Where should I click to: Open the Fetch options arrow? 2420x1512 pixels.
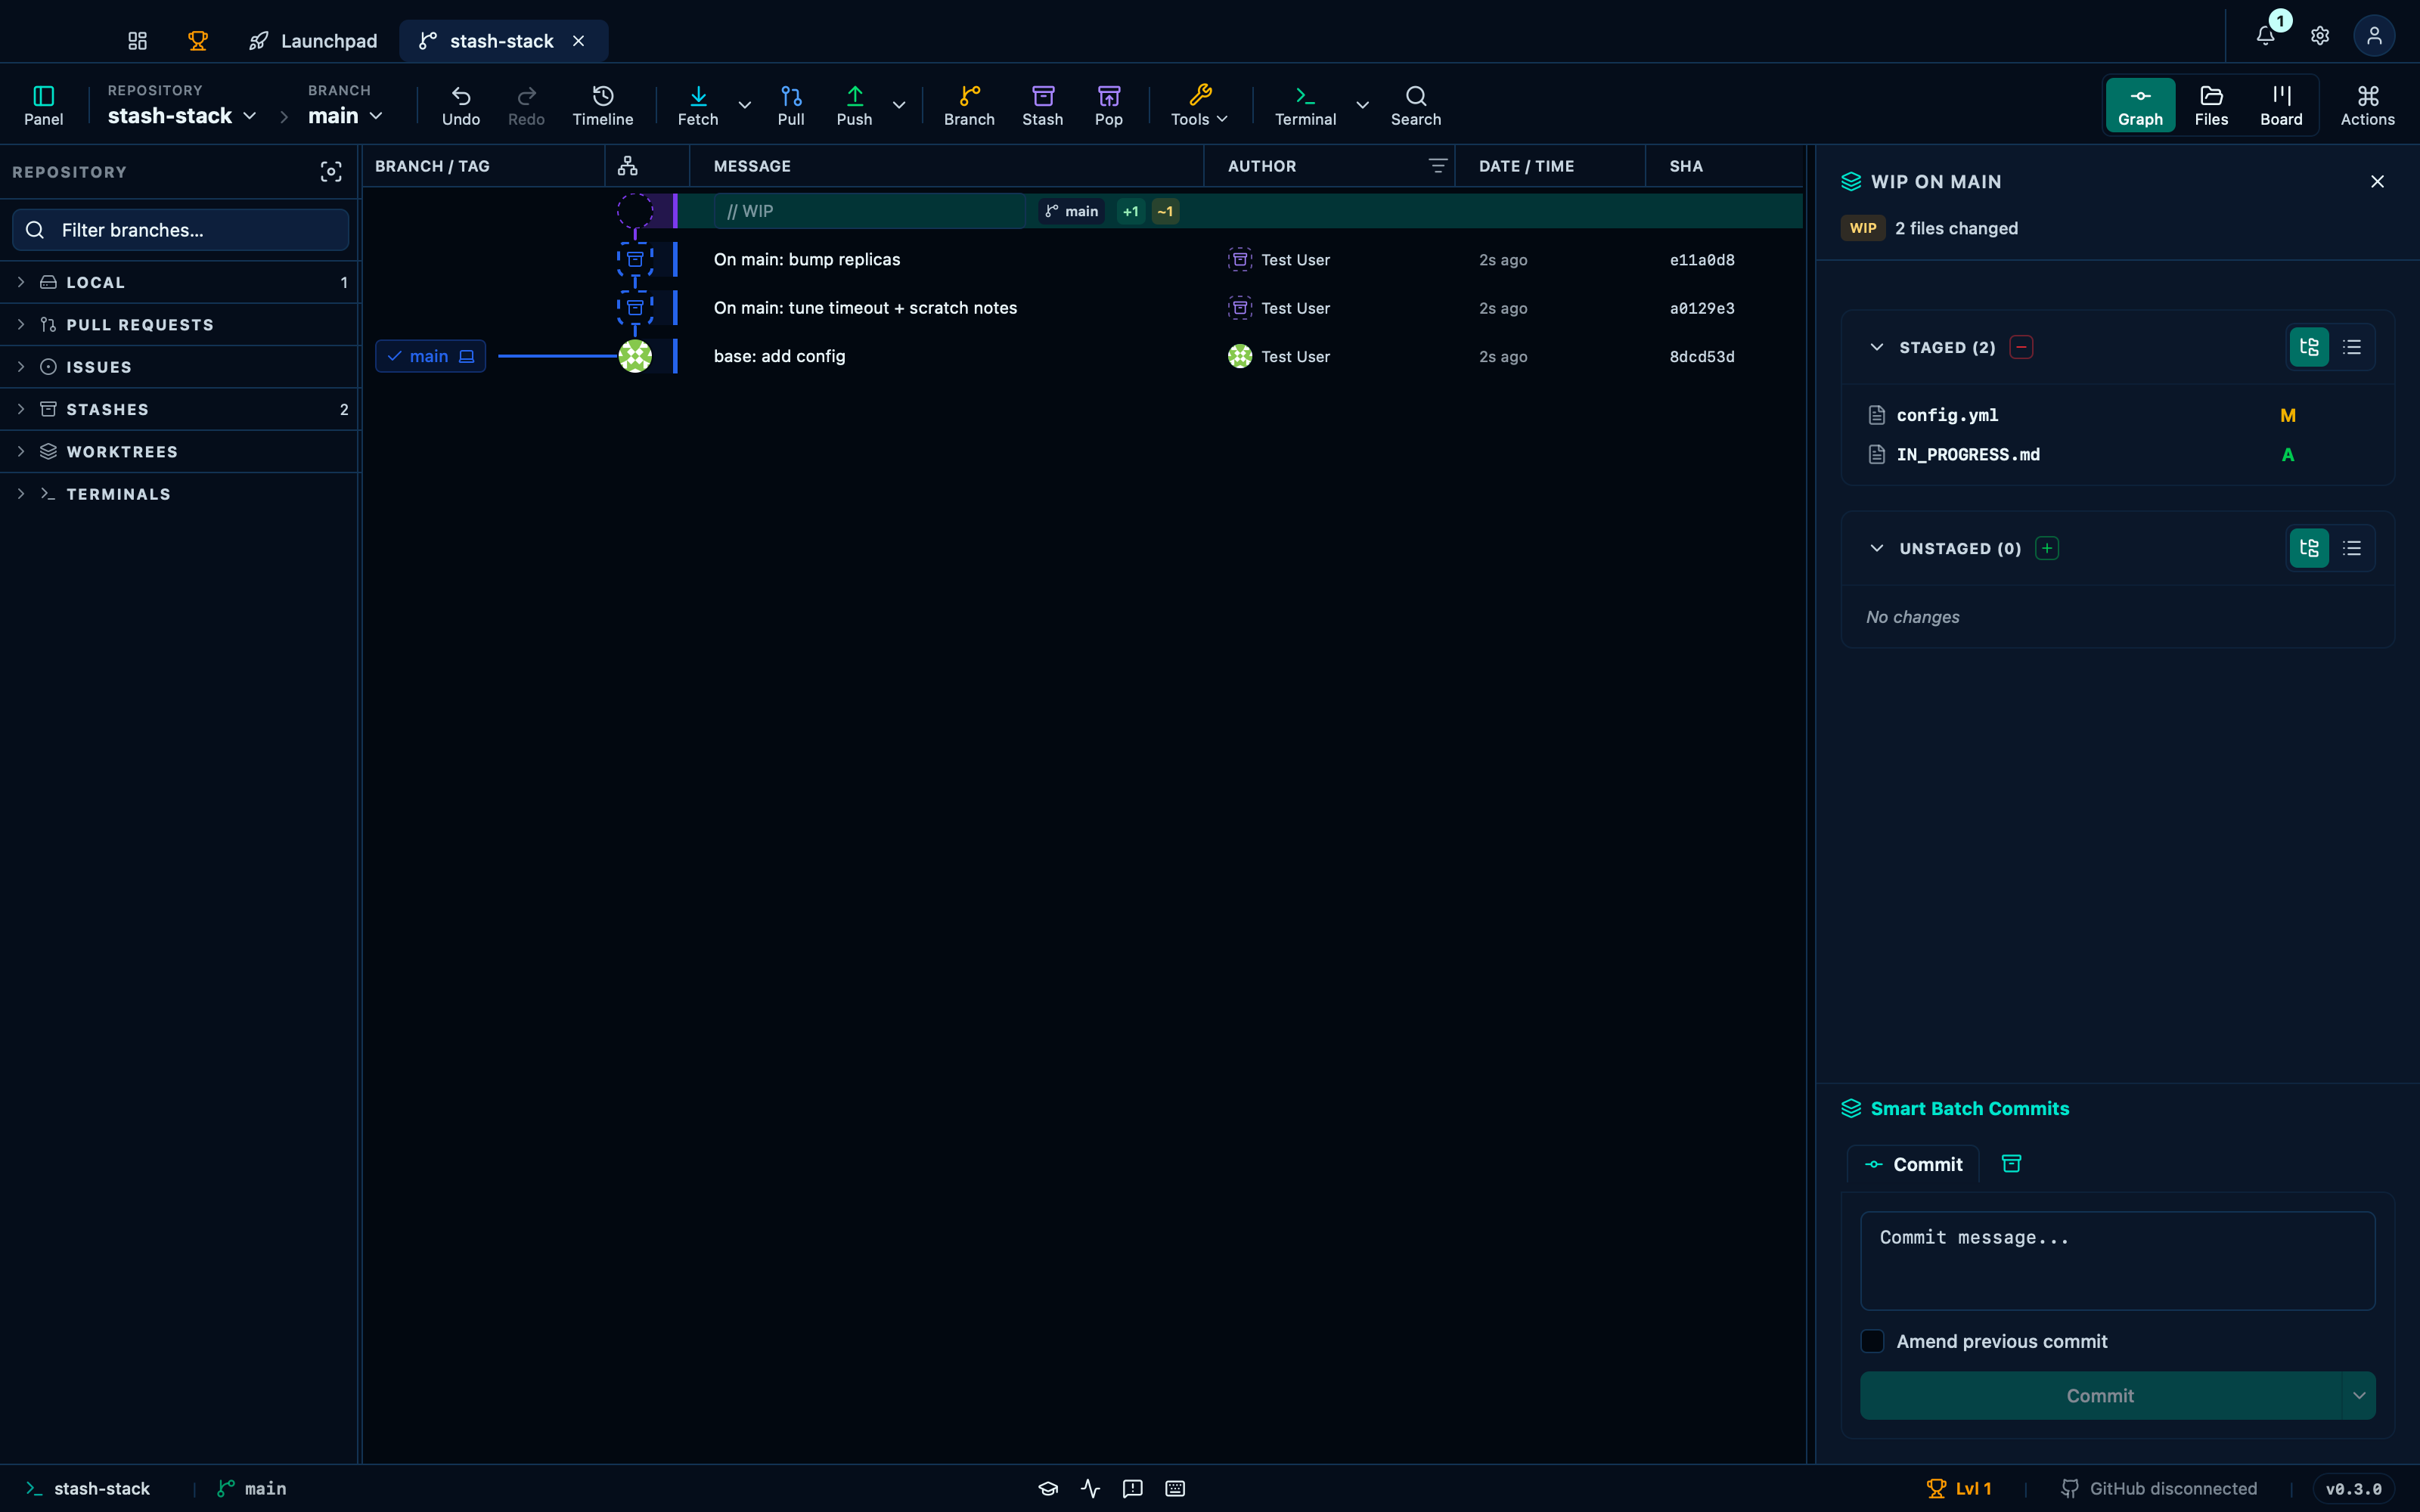point(744,105)
